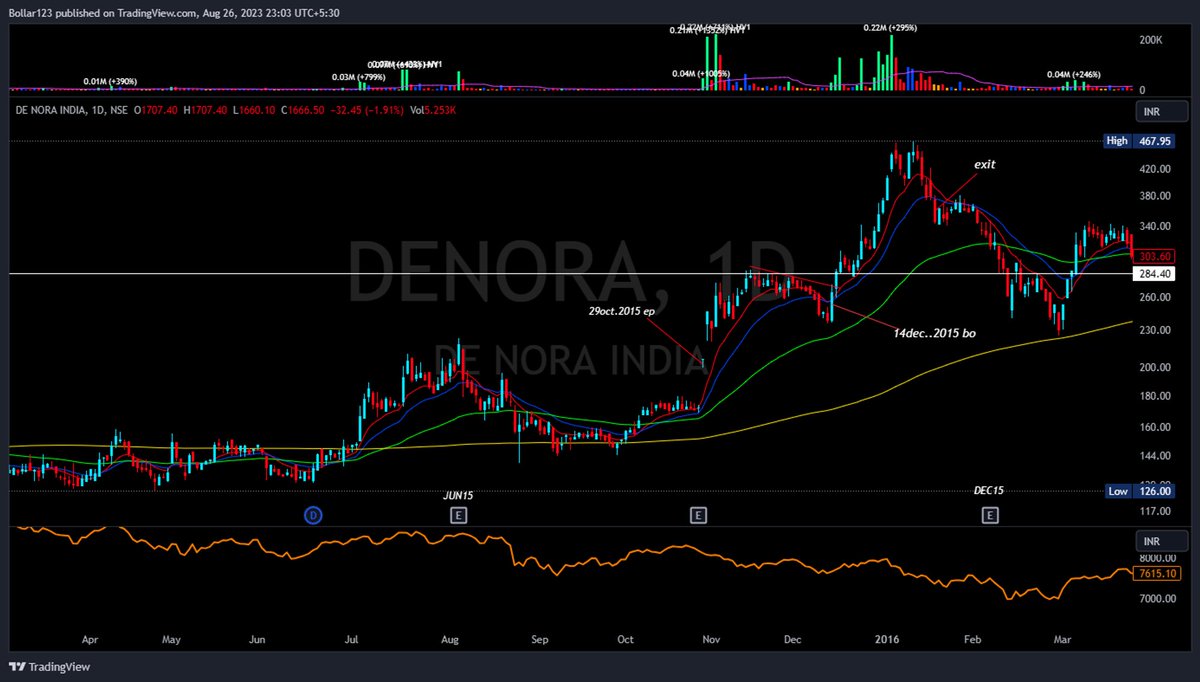This screenshot has height=682, width=1200.
Task: Click the 'DEC15' text label
Action: (989, 491)
